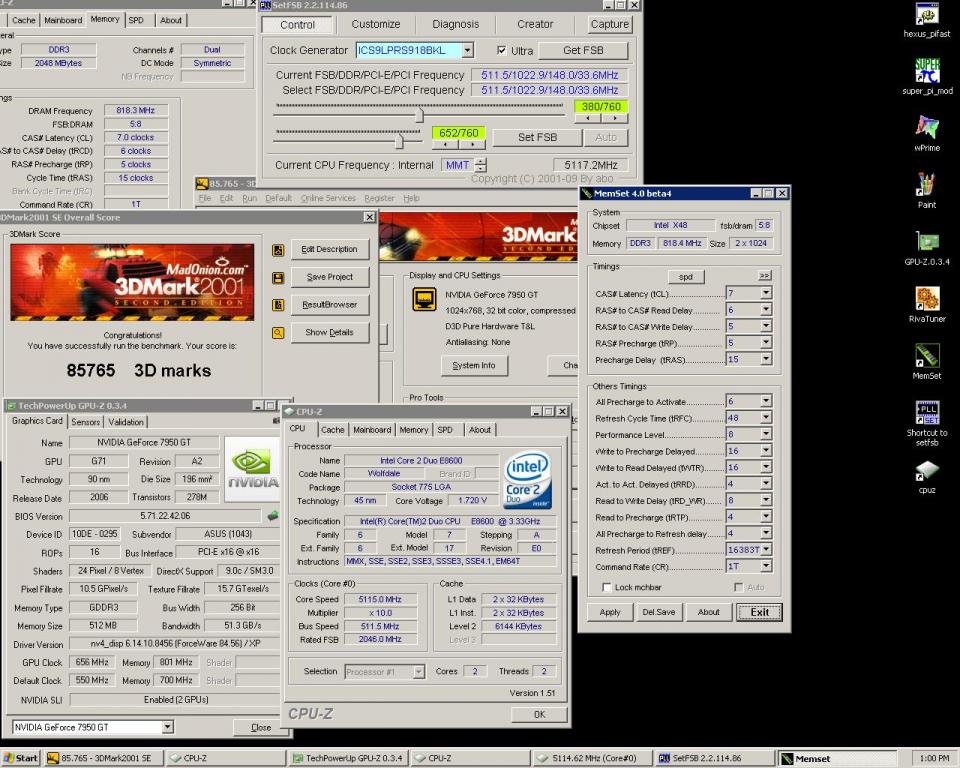Viewport: 960px width, 768px height.
Task: Click the magnifier icon beside Show Details
Action: [278, 333]
